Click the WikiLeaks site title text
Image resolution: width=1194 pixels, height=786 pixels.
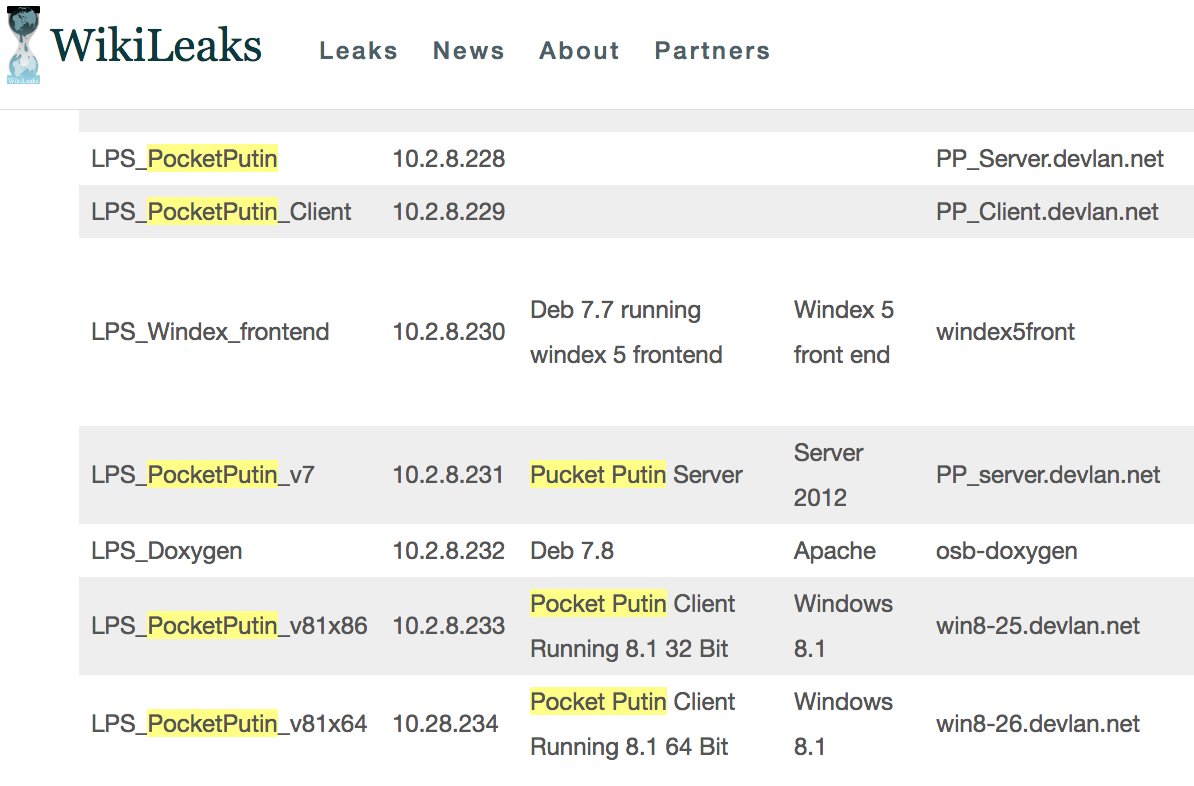point(156,47)
